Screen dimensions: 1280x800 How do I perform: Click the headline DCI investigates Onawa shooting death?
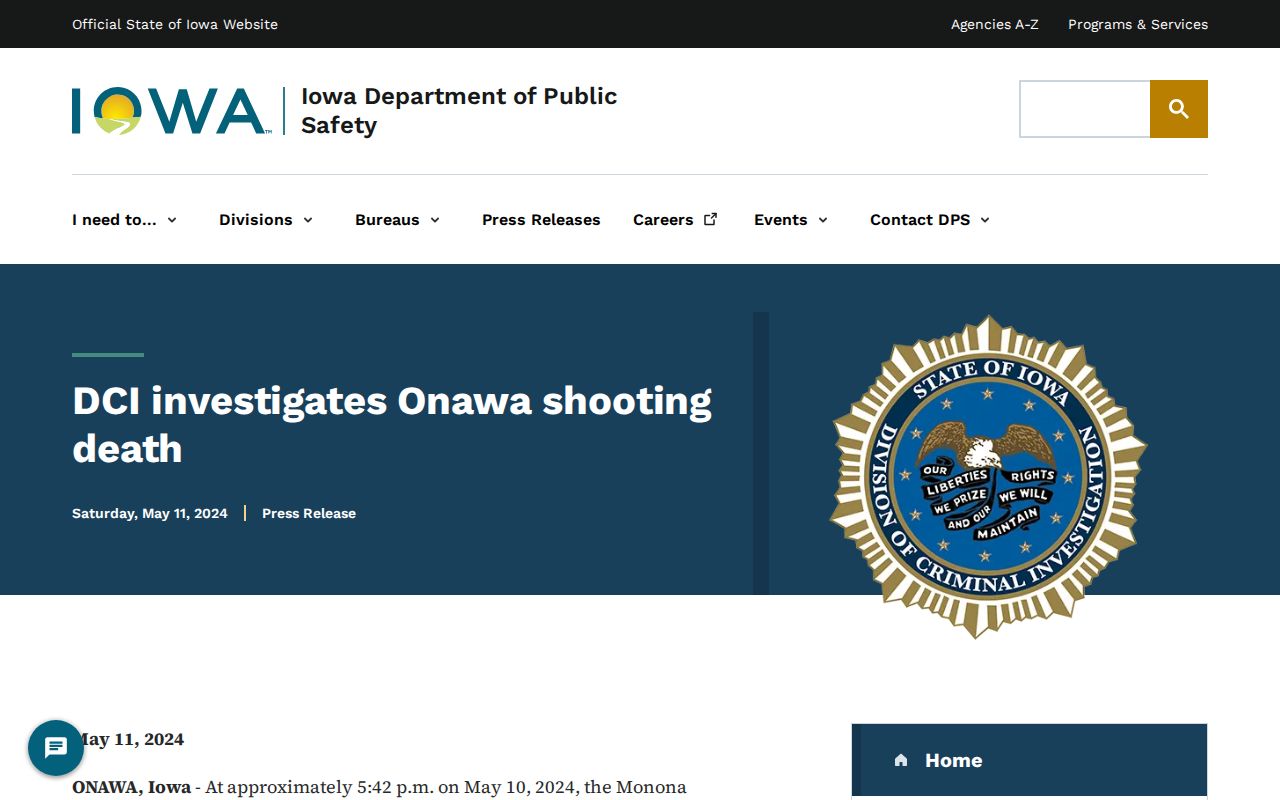click(x=392, y=424)
